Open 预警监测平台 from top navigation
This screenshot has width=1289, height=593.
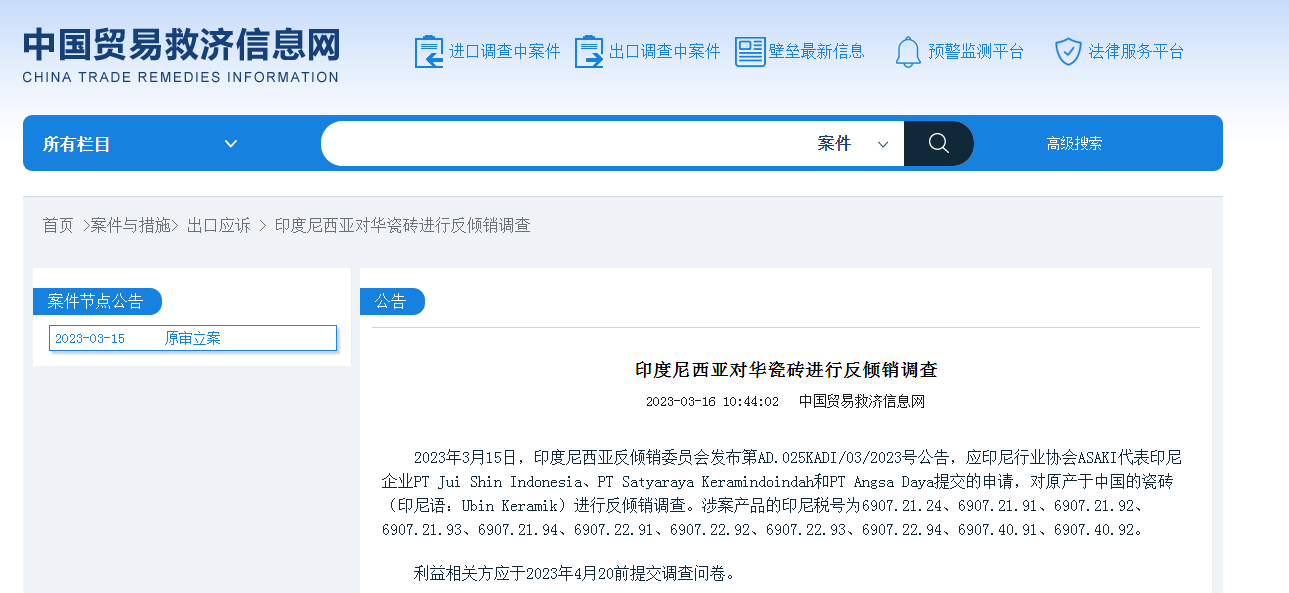975,52
